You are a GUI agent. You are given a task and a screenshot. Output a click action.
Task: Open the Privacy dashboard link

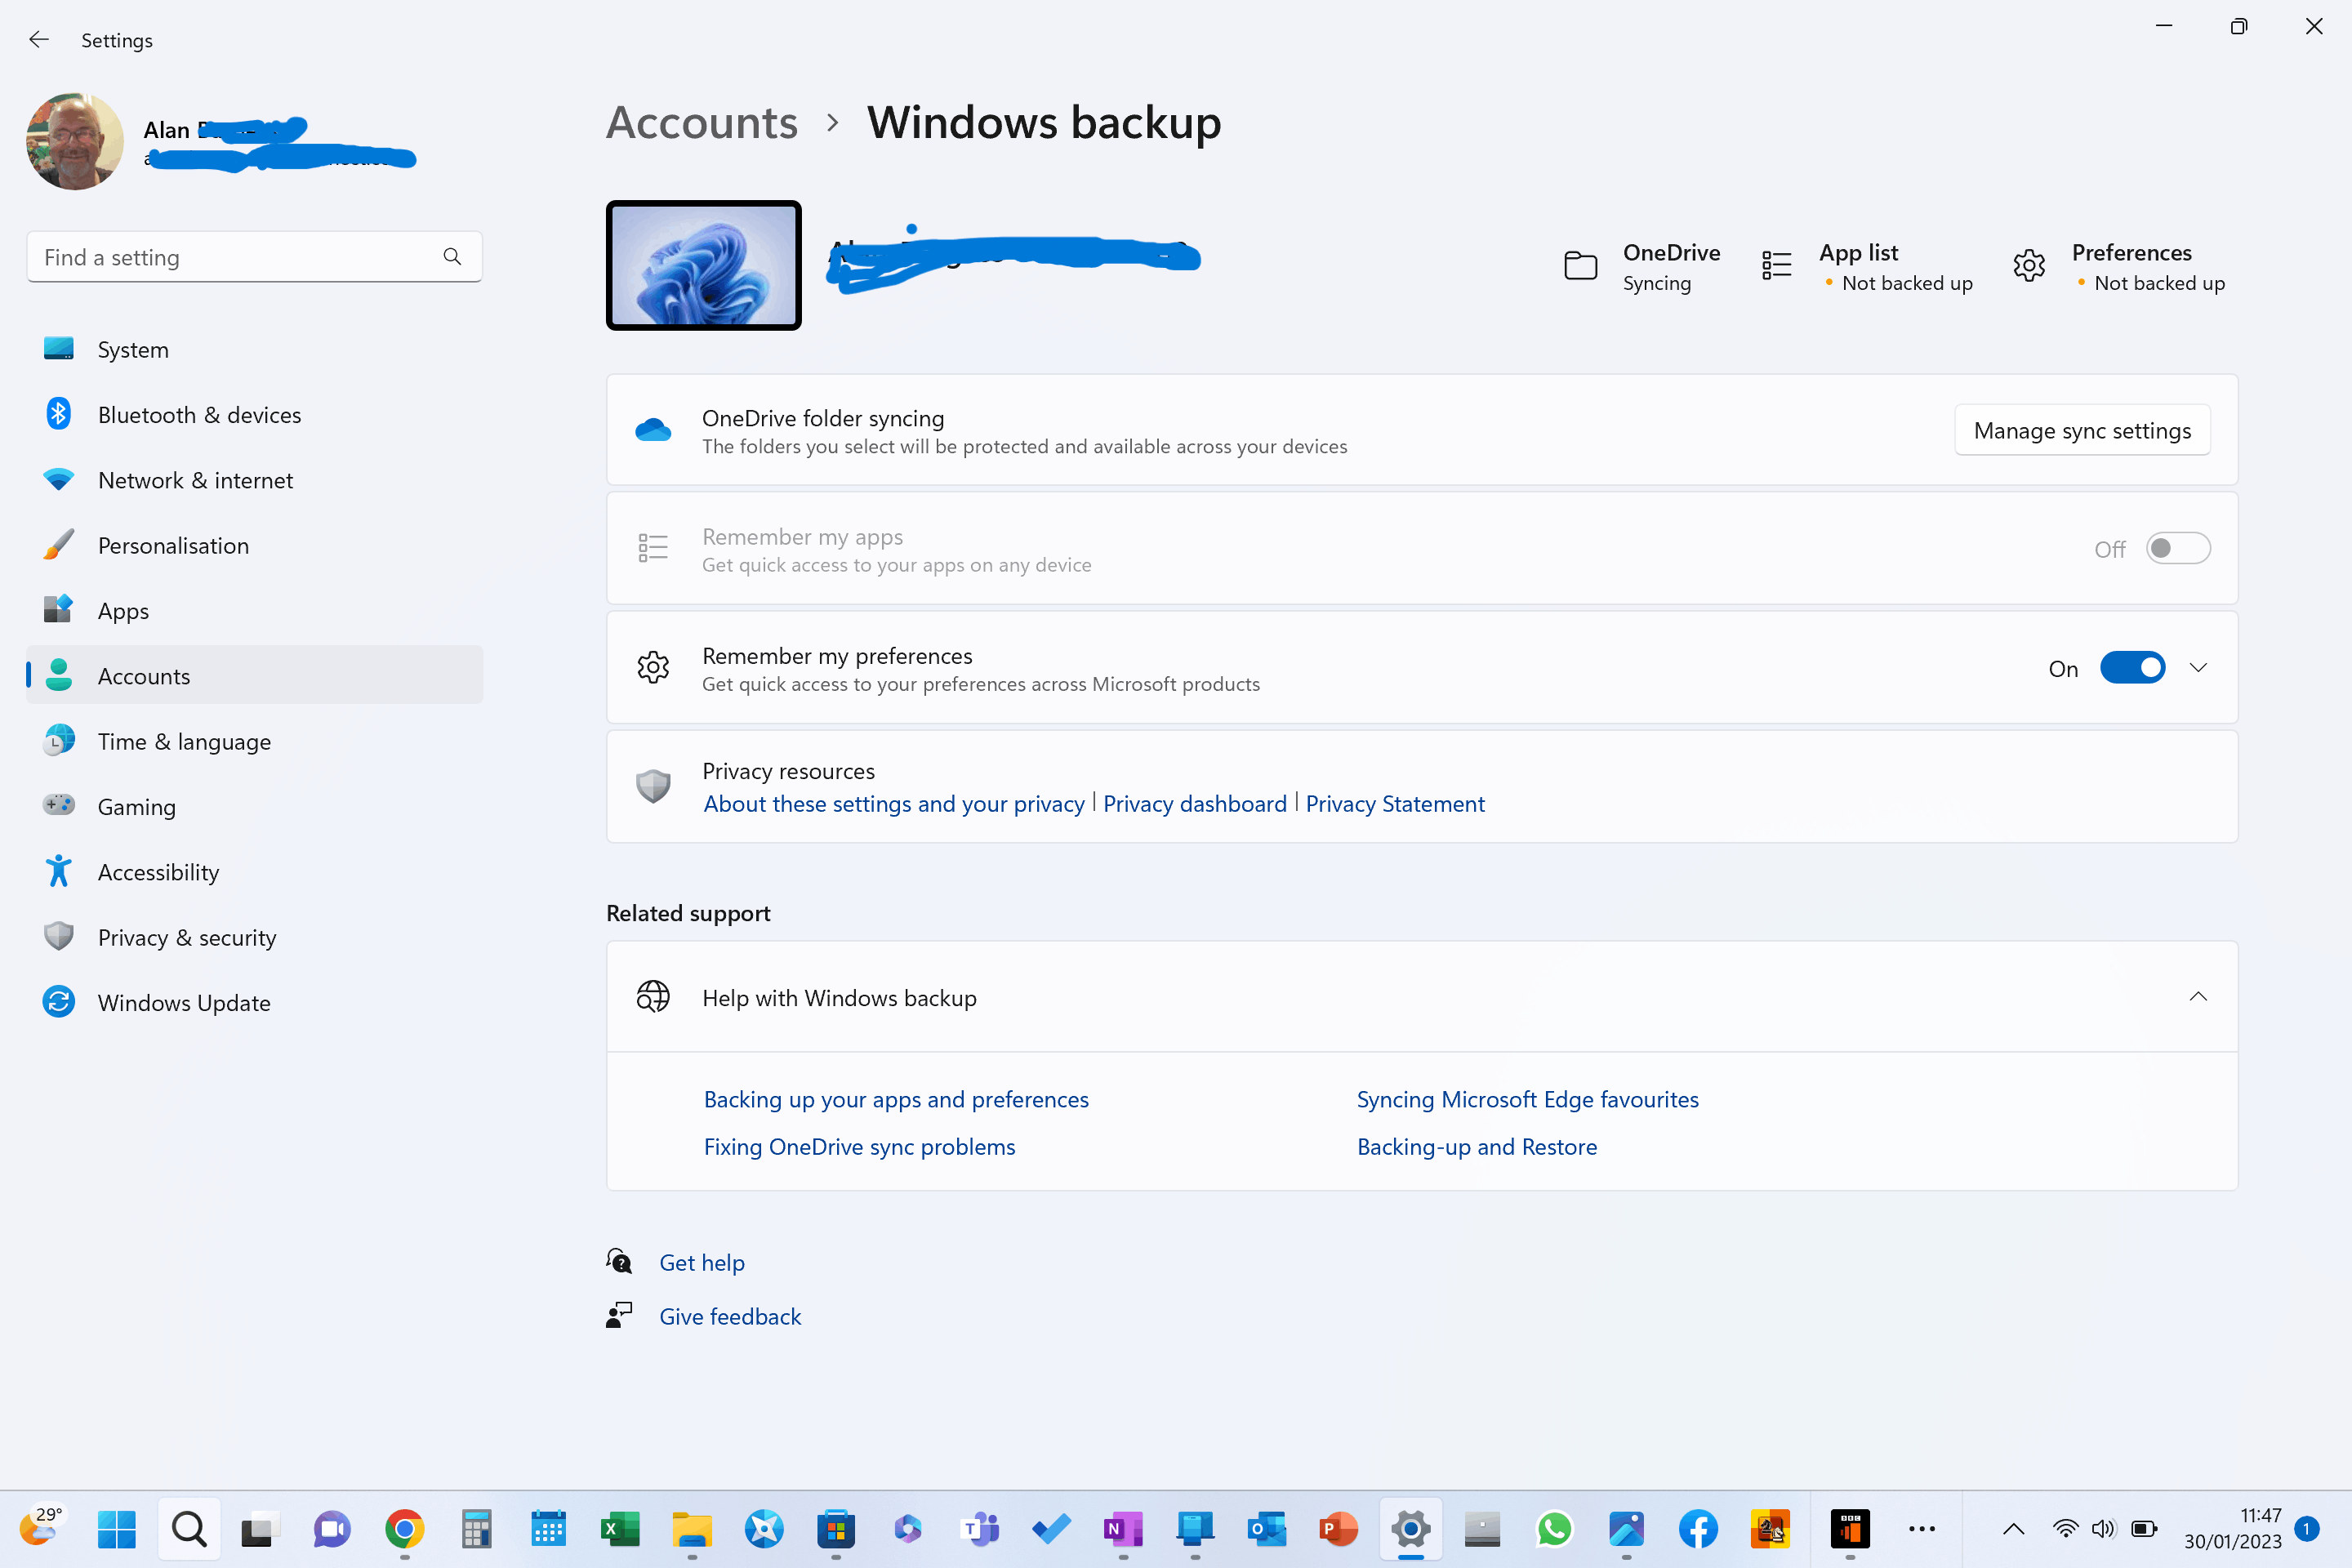click(x=1195, y=803)
